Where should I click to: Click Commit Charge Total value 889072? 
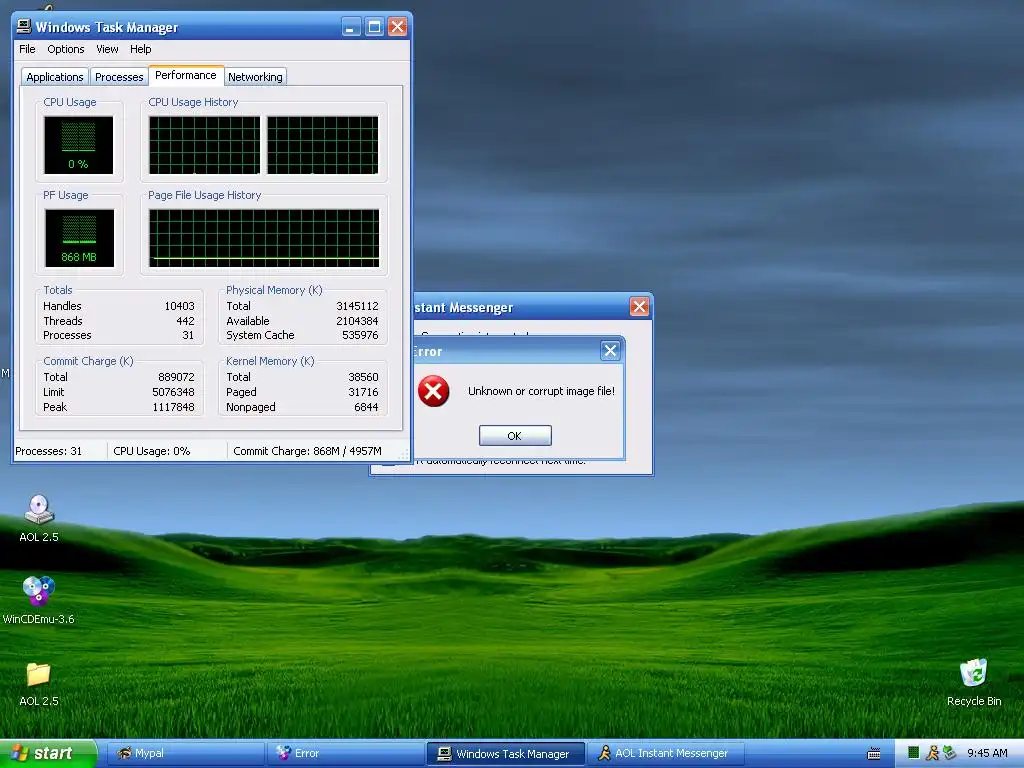[x=176, y=377]
